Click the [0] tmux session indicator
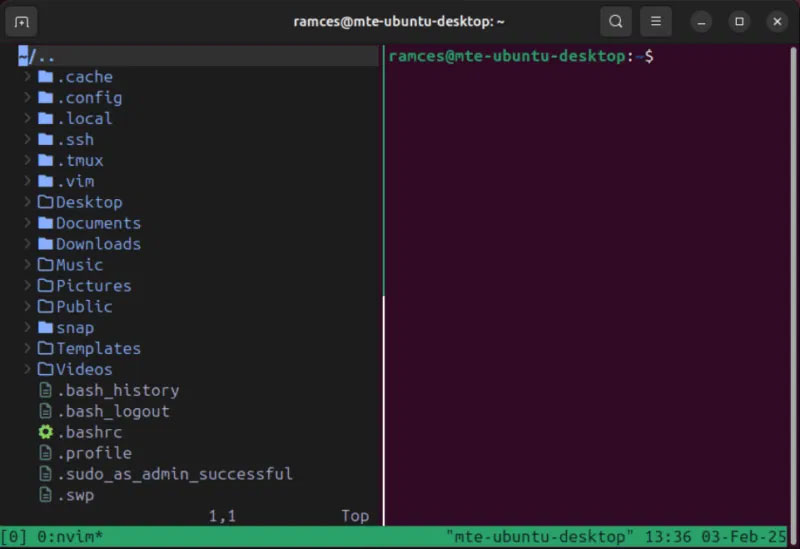Screen dimensions: 800x549 [14, 537]
